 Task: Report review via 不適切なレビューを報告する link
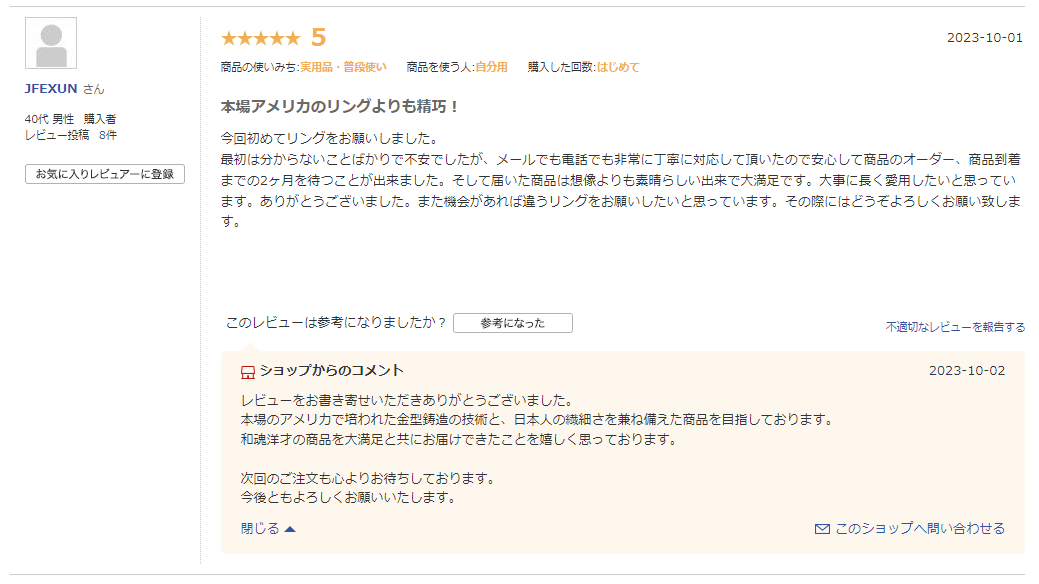point(955,327)
